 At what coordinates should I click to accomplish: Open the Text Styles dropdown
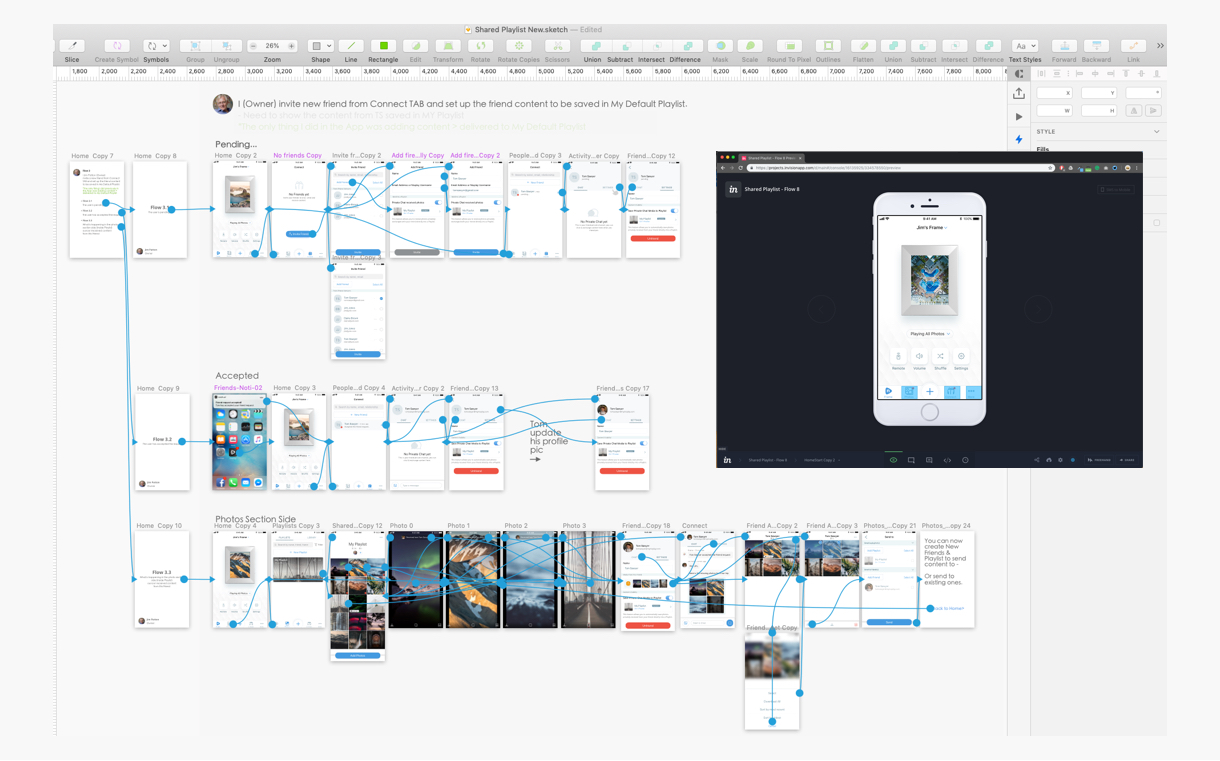pyautogui.click(x=1025, y=46)
